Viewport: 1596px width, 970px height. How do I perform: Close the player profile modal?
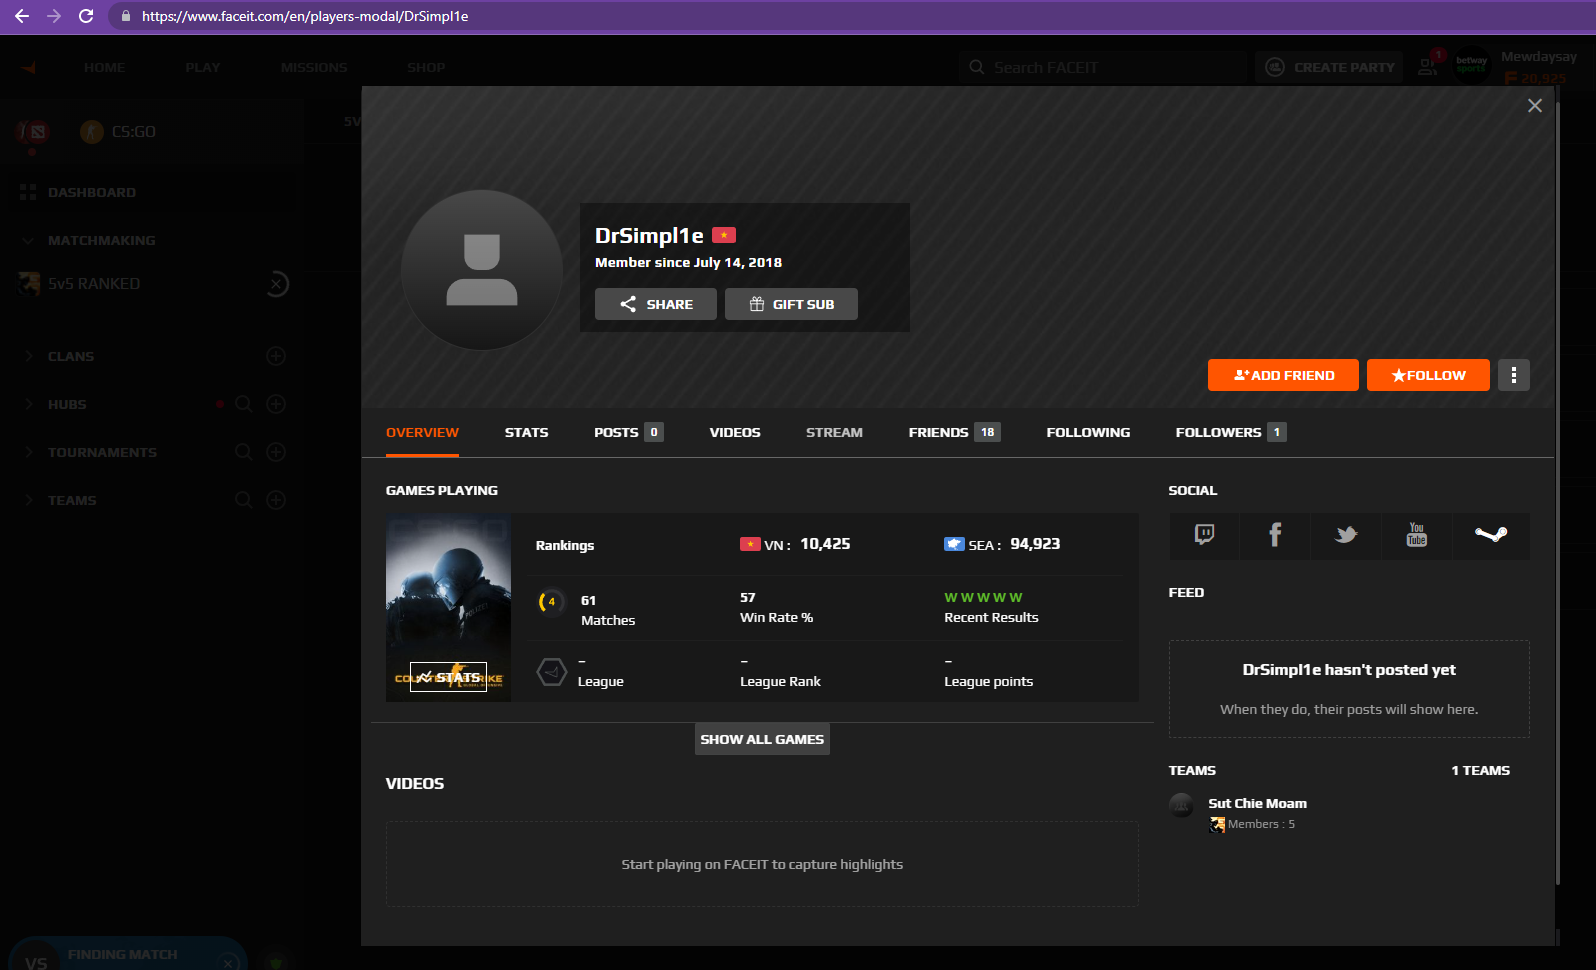coord(1535,105)
